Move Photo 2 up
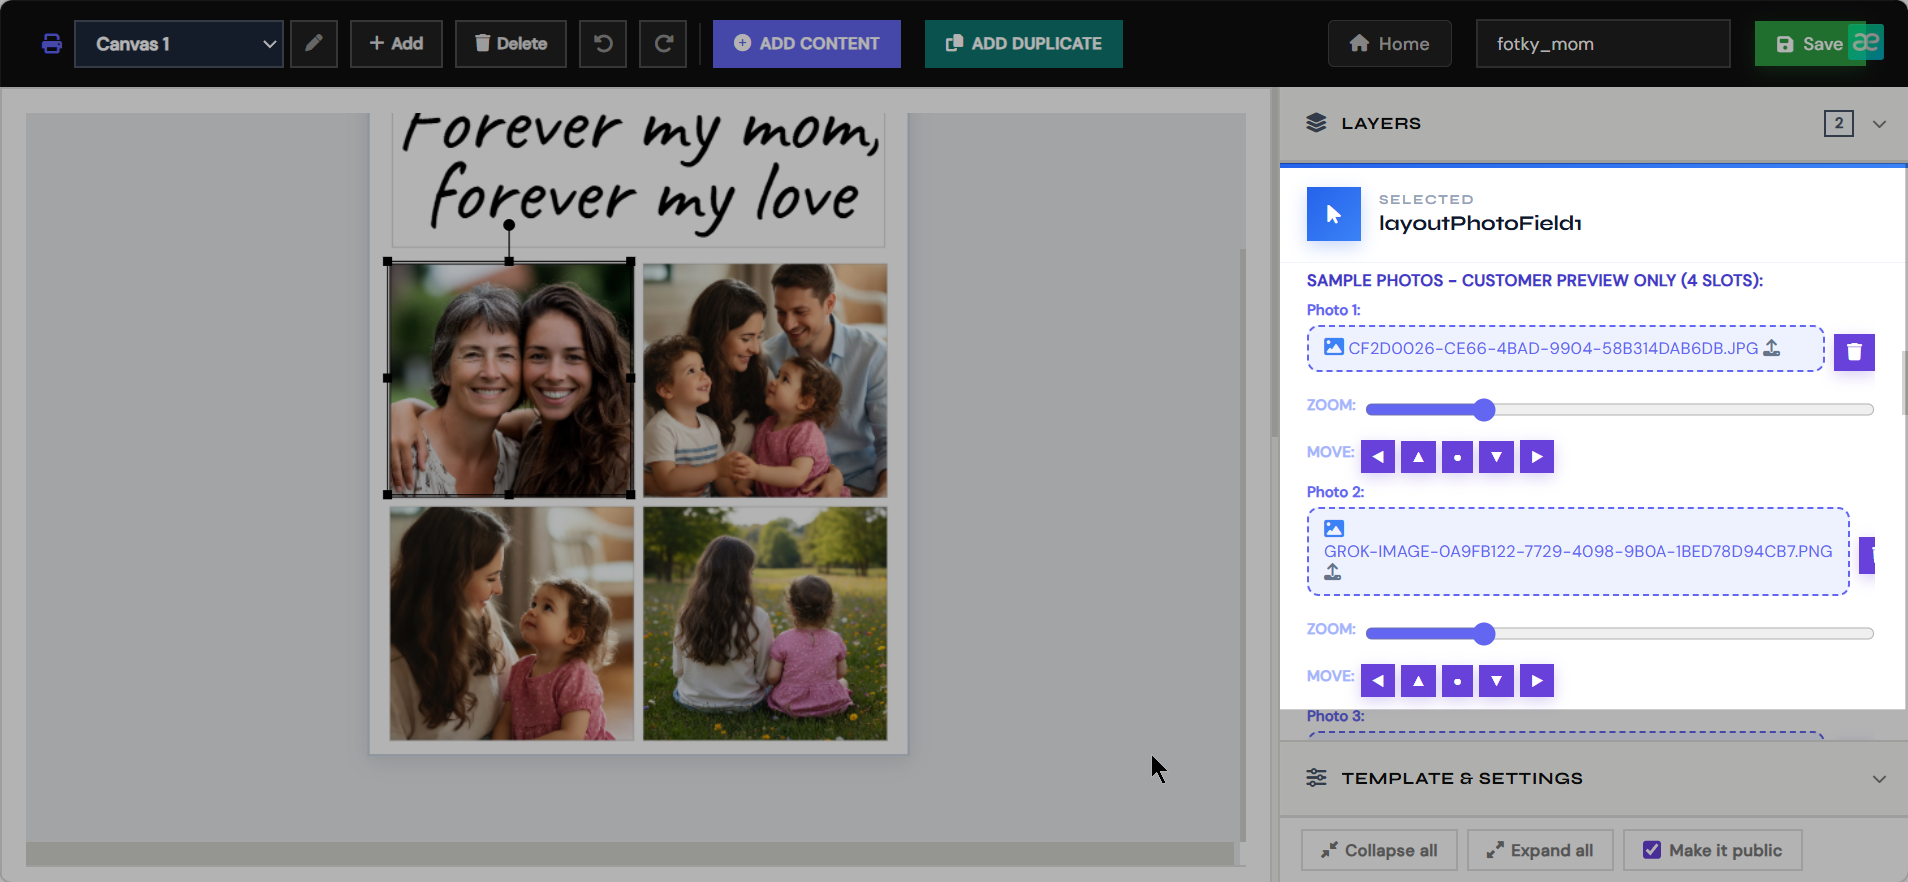Image resolution: width=1908 pixels, height=882 pixels. point(1418,681)
